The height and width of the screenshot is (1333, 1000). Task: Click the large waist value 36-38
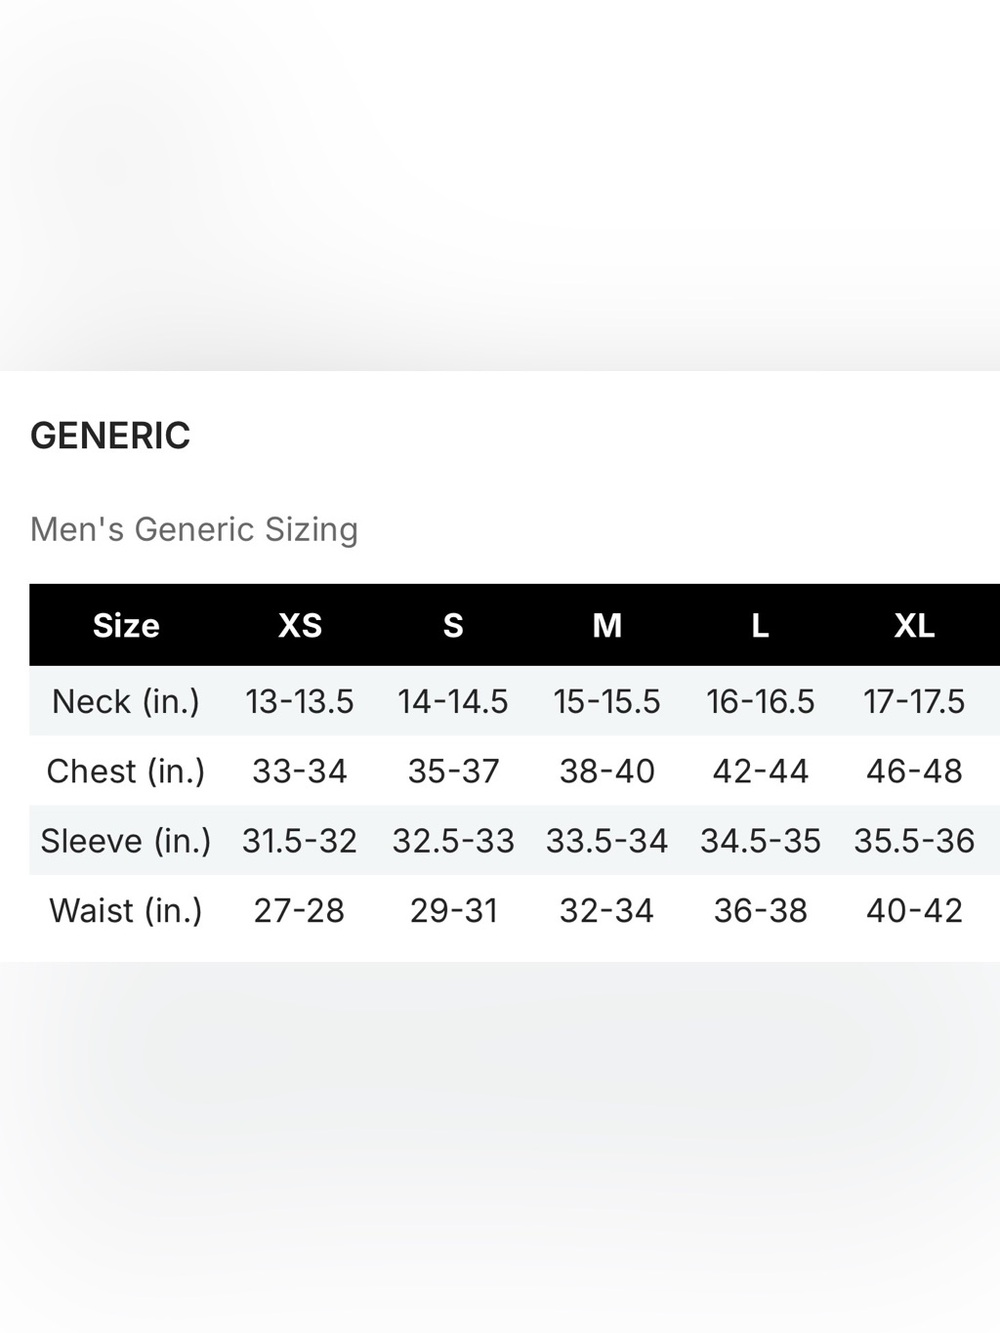760,910
